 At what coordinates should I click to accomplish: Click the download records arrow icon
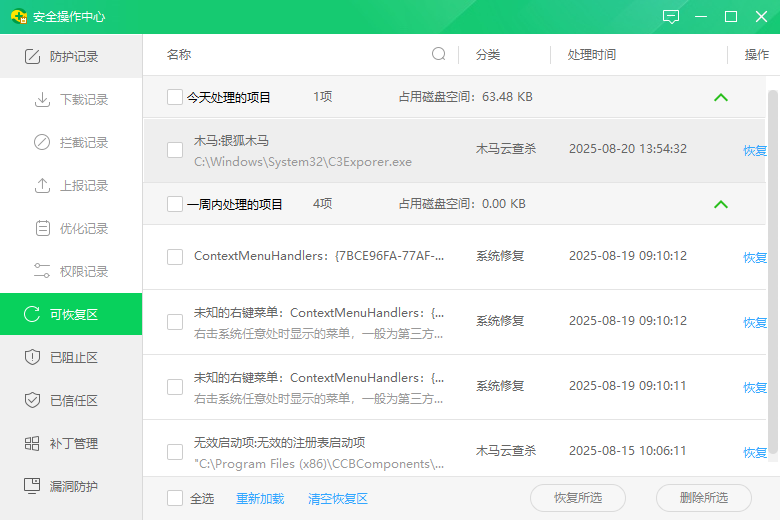(42, 100)
